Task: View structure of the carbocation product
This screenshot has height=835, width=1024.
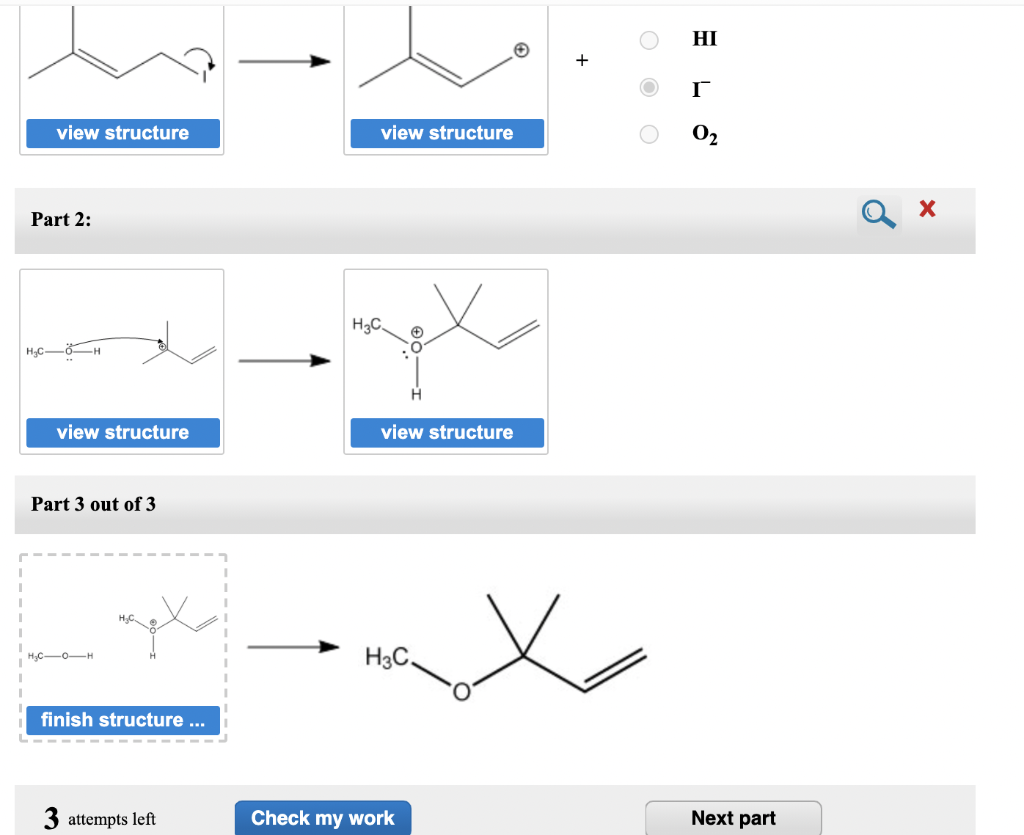Action: click(446, 133)
